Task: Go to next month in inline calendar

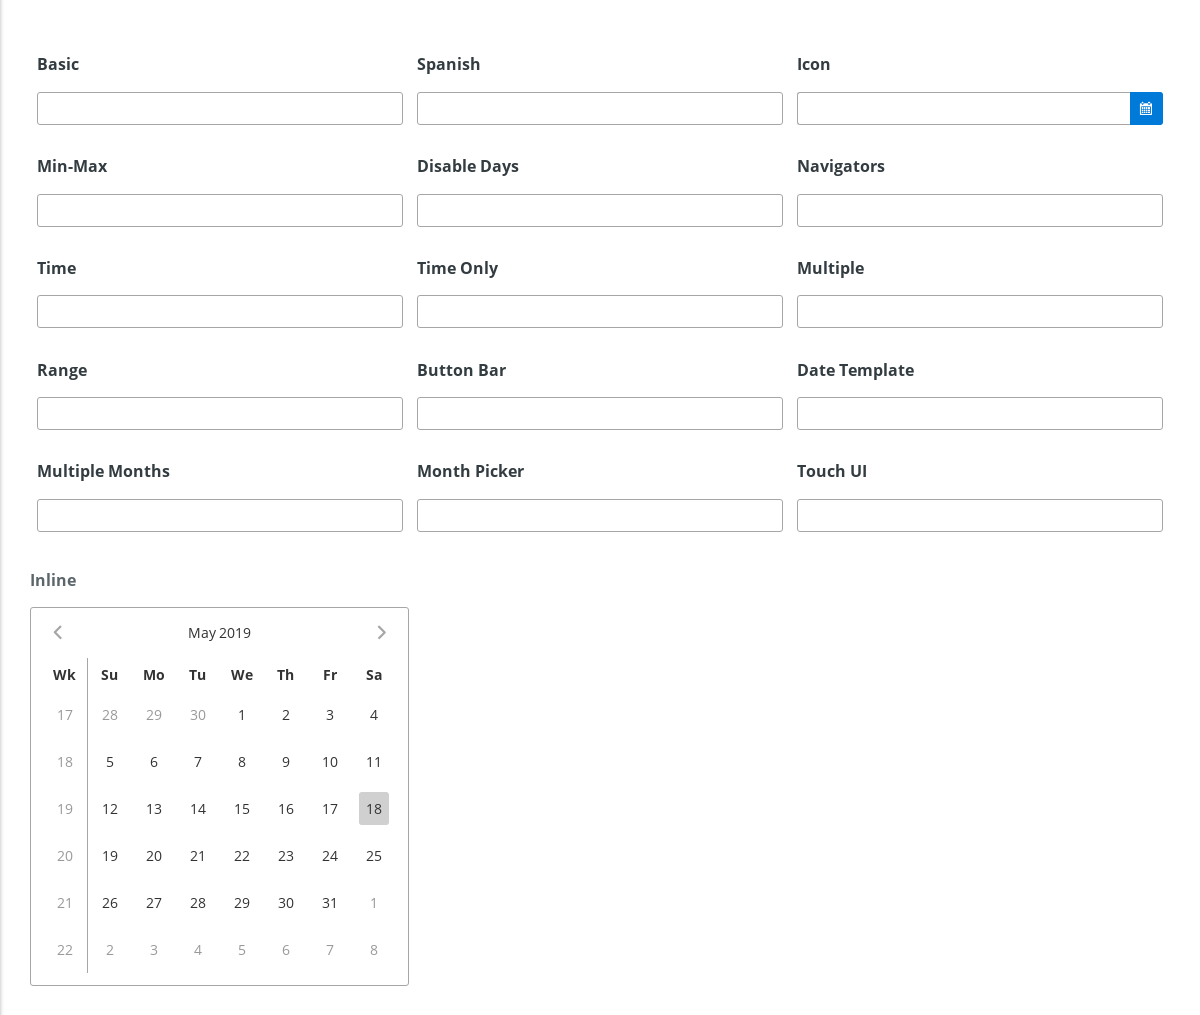Action: (381, 632)
